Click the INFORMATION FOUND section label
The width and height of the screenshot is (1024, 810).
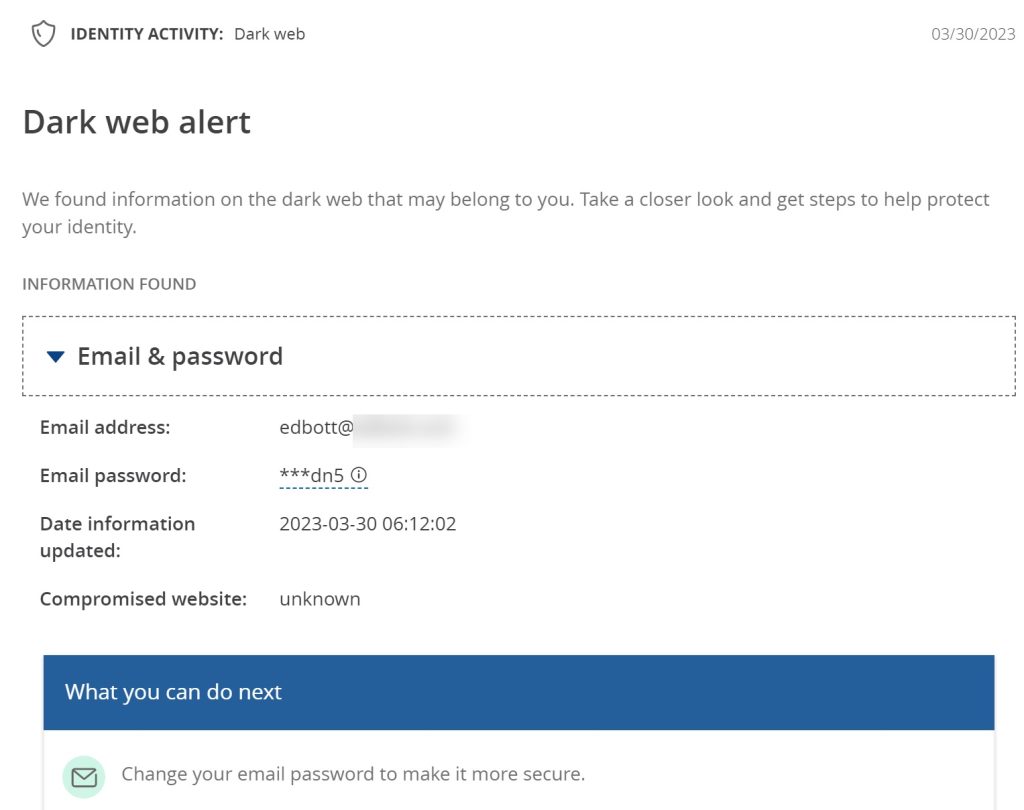pyautogui.click(x=109, y=284)
